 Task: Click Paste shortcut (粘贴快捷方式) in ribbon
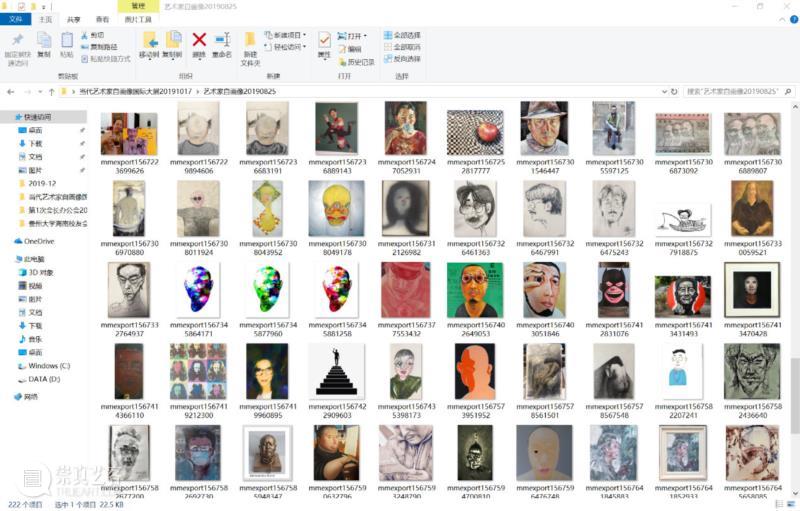106,59
